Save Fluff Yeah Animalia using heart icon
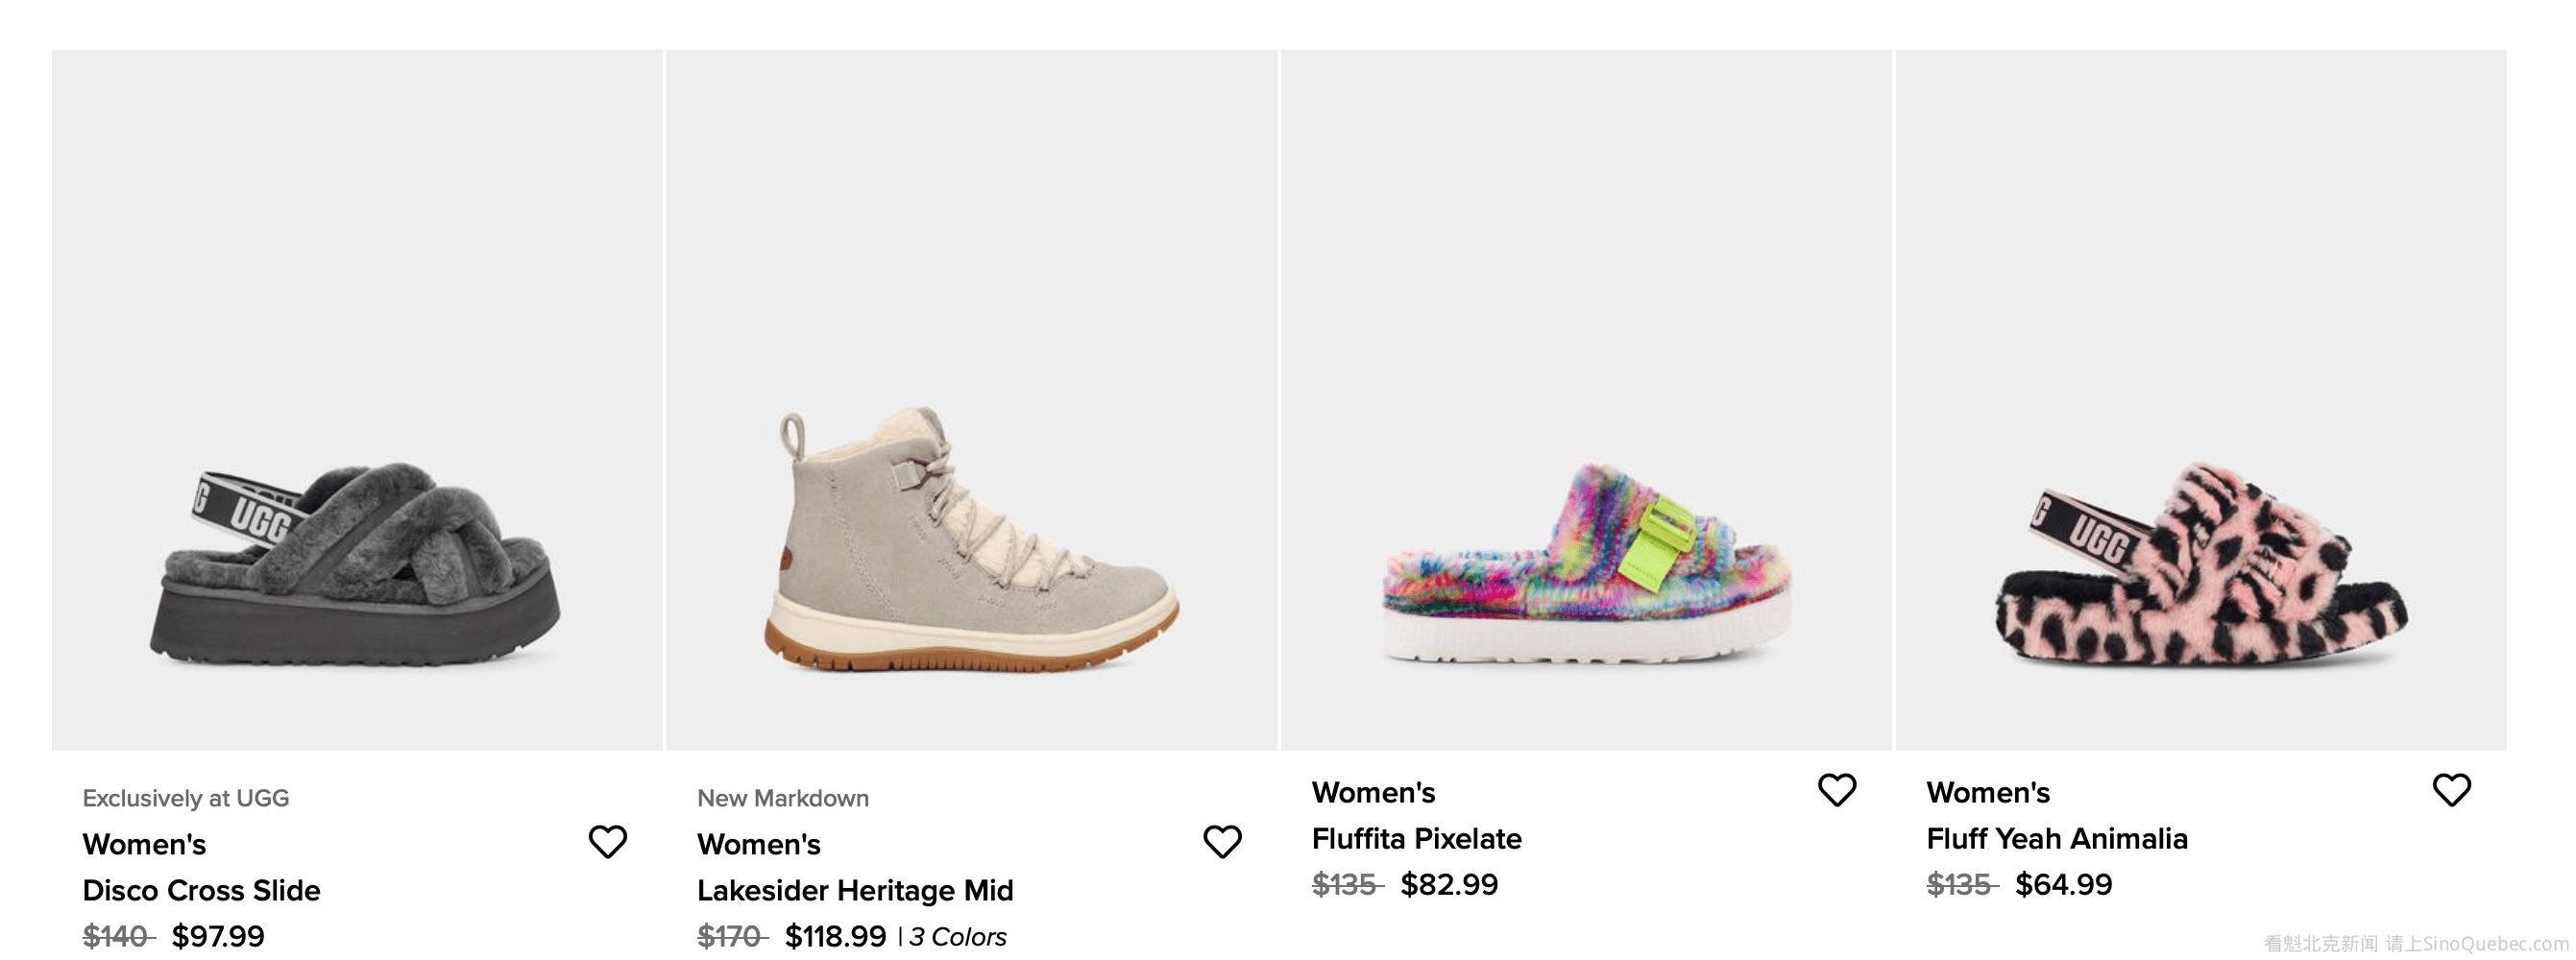This screenshot has width=2576, height=960. point(2451,790)
